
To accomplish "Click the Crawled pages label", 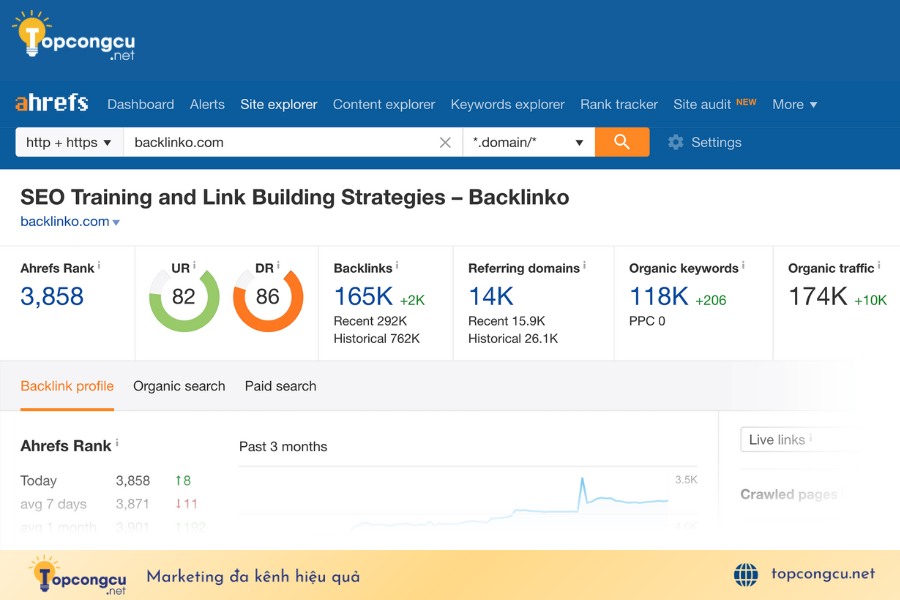I will coord(789,494).
